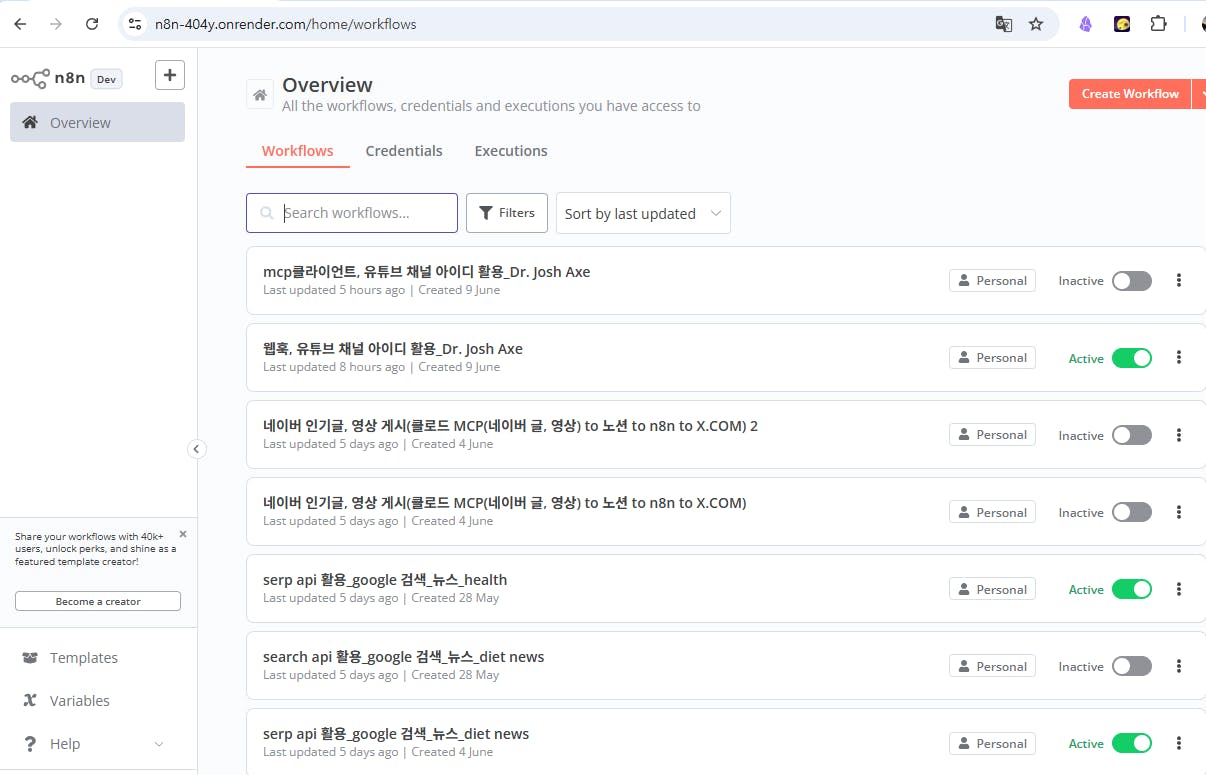The image size is (1206, 775).
Task: Click the home icon beside the Overview heading
Action: (260, 95)
